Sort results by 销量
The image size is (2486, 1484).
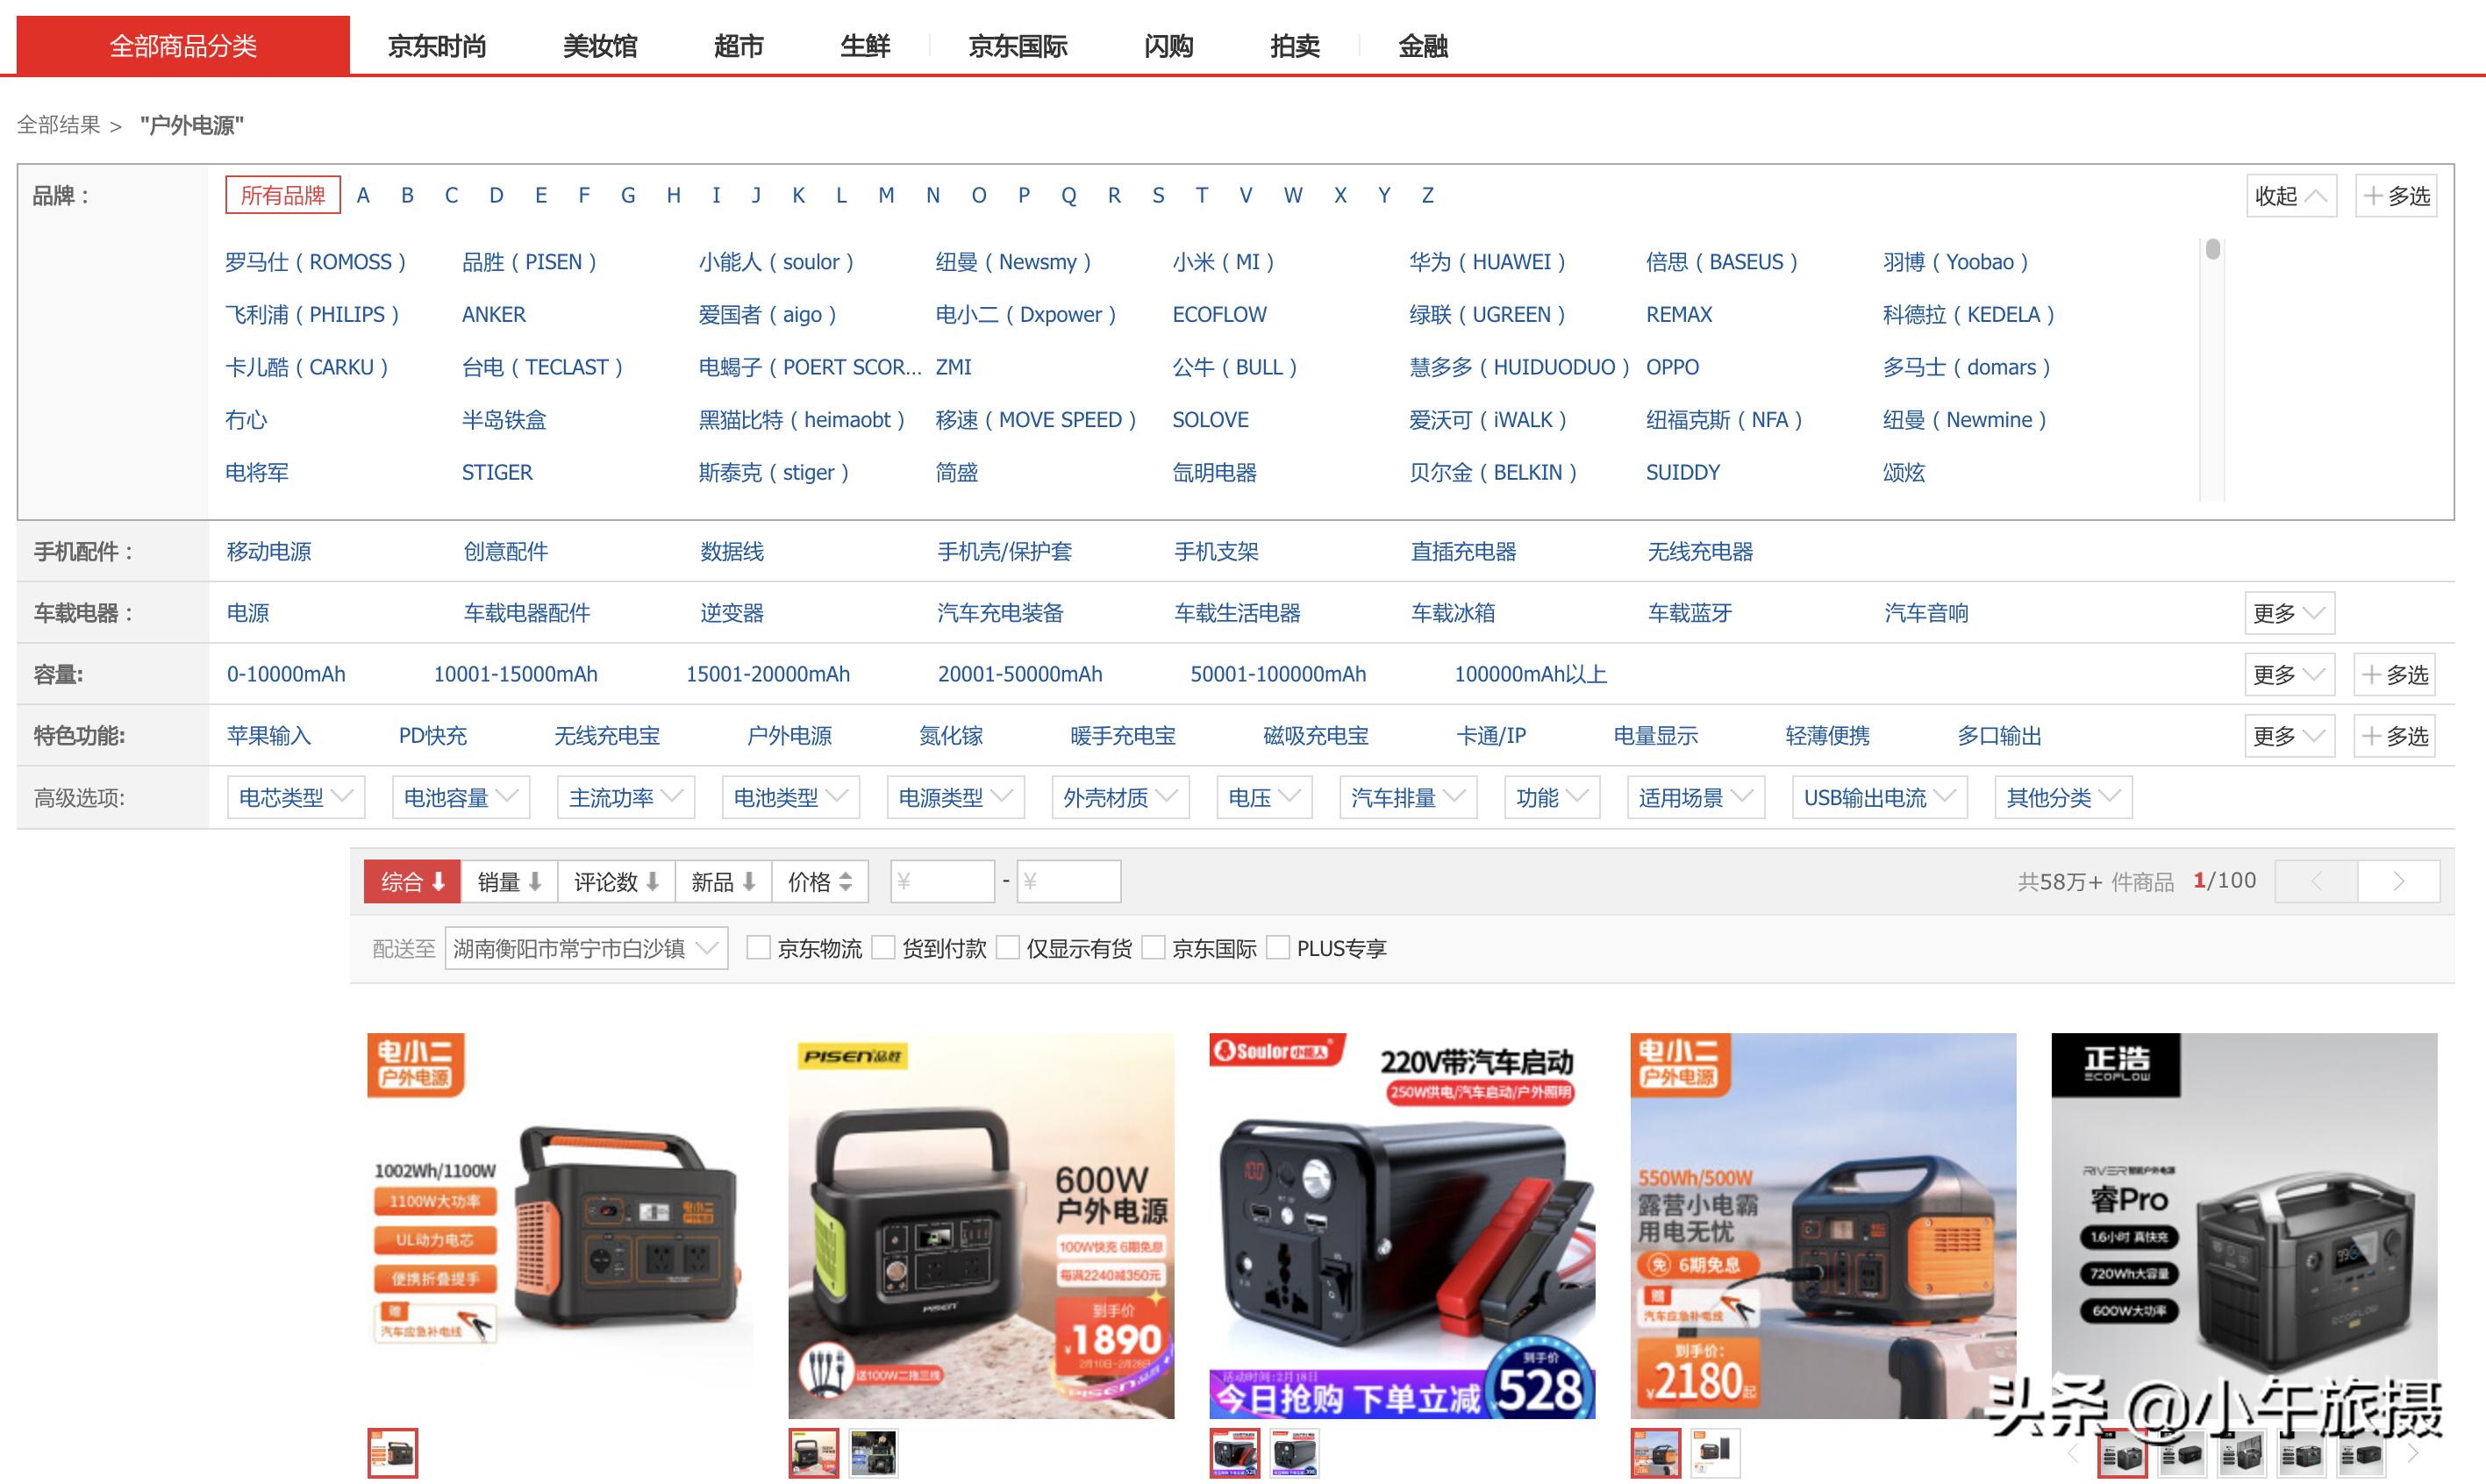(506, 881)
